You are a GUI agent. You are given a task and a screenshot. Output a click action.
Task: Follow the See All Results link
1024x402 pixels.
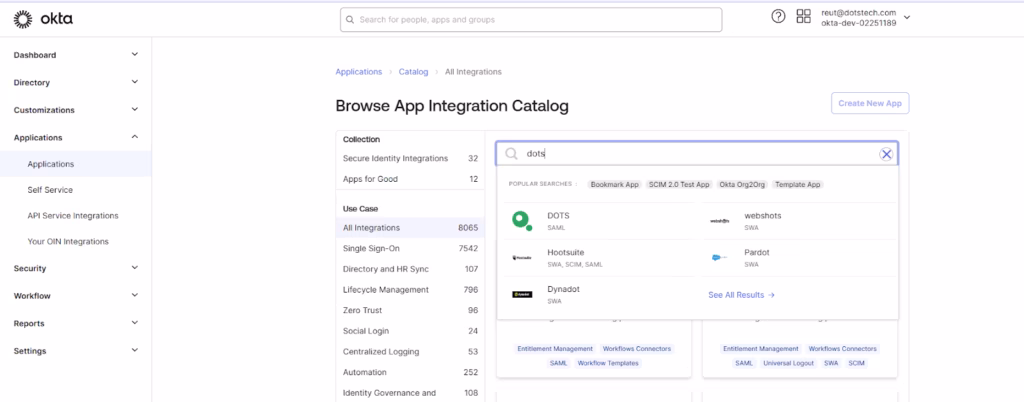[x=741, y=295]
